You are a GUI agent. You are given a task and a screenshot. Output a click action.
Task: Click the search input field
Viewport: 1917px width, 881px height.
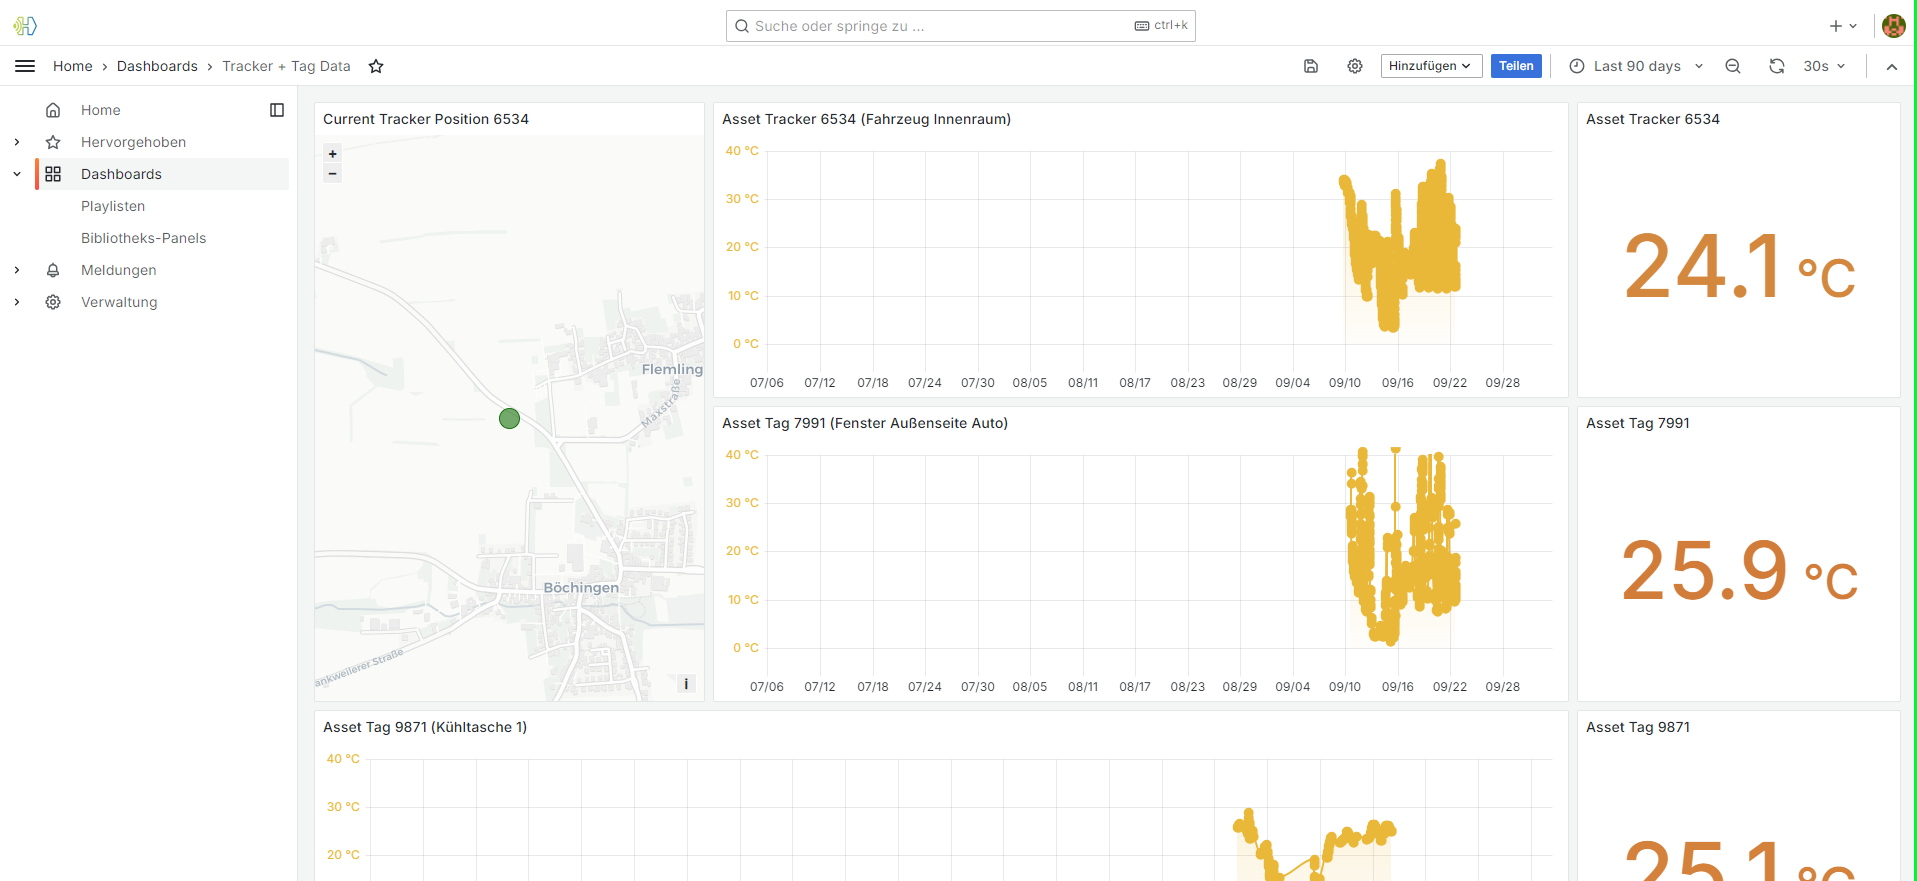pos(940,26)
